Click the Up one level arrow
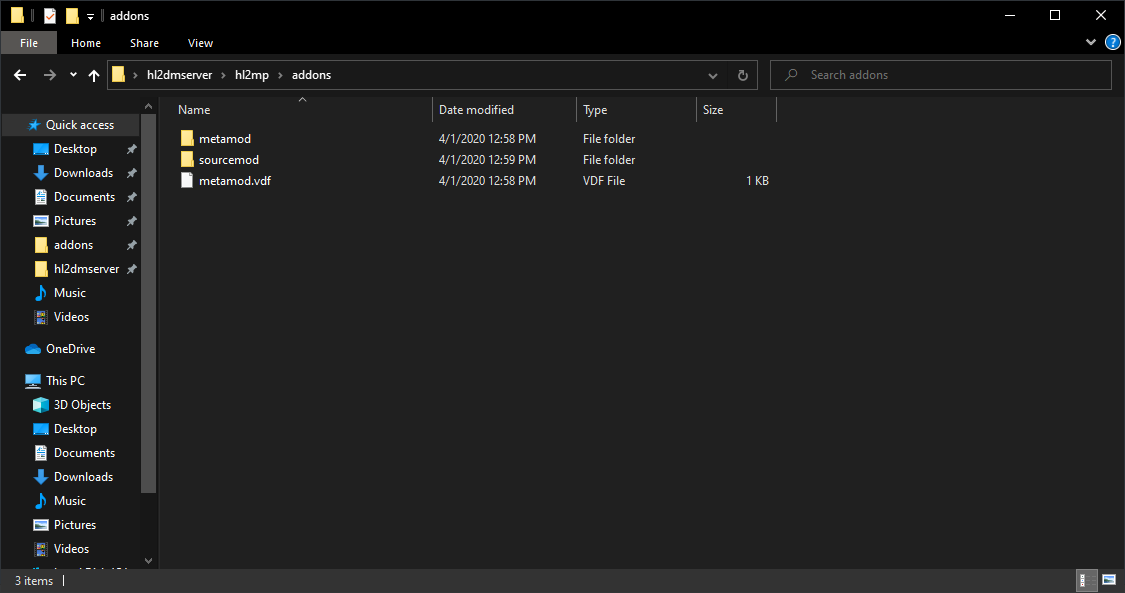1125x593 pixels. 94,75
